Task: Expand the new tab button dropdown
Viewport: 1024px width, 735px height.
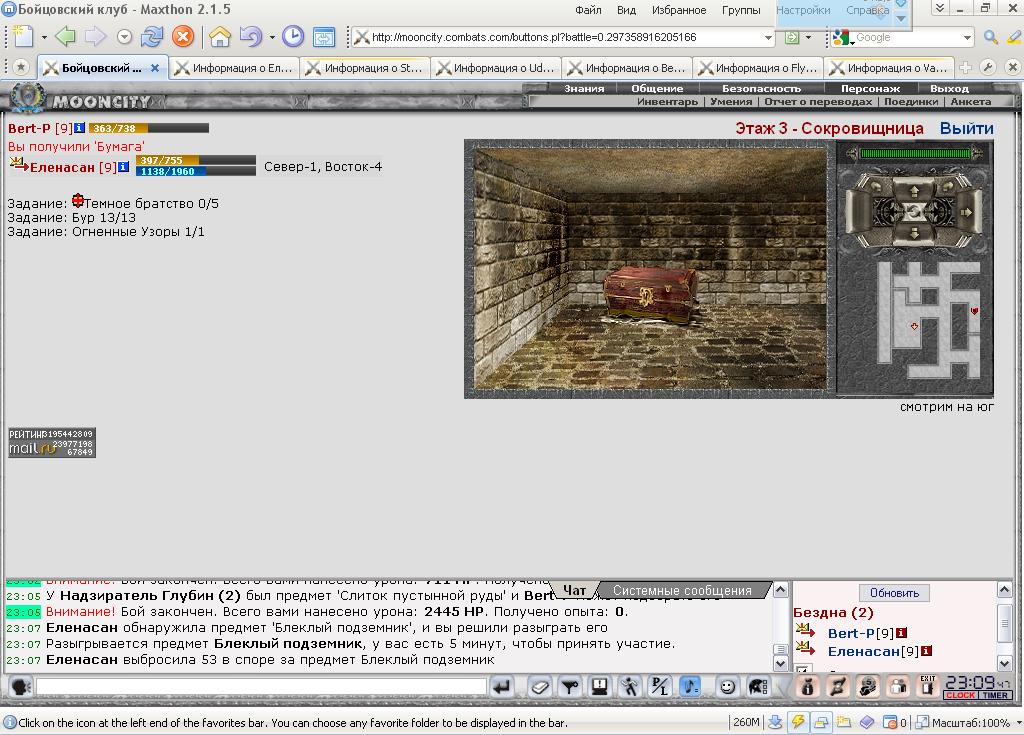Action: point(44,37)
